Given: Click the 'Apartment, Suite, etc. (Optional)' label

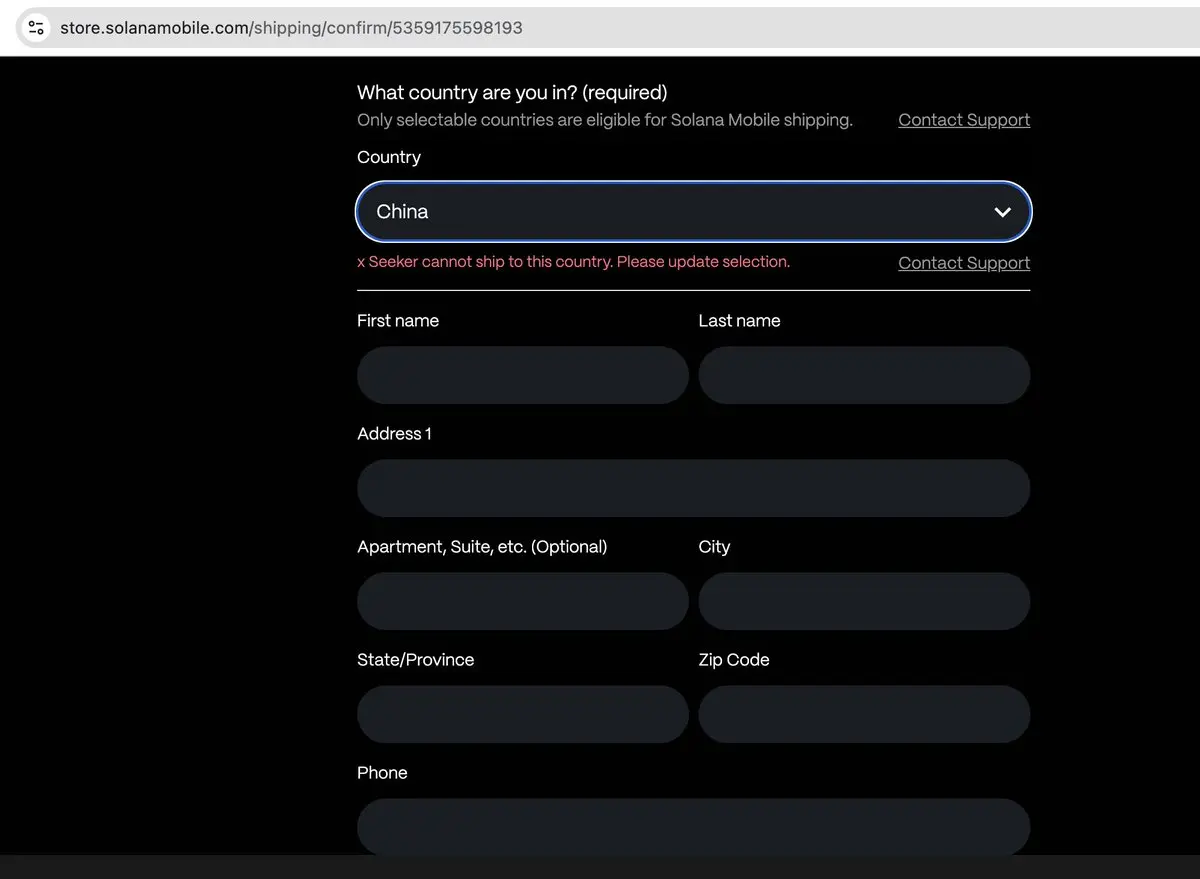Looking at the screenshot, I should (482, 547).
